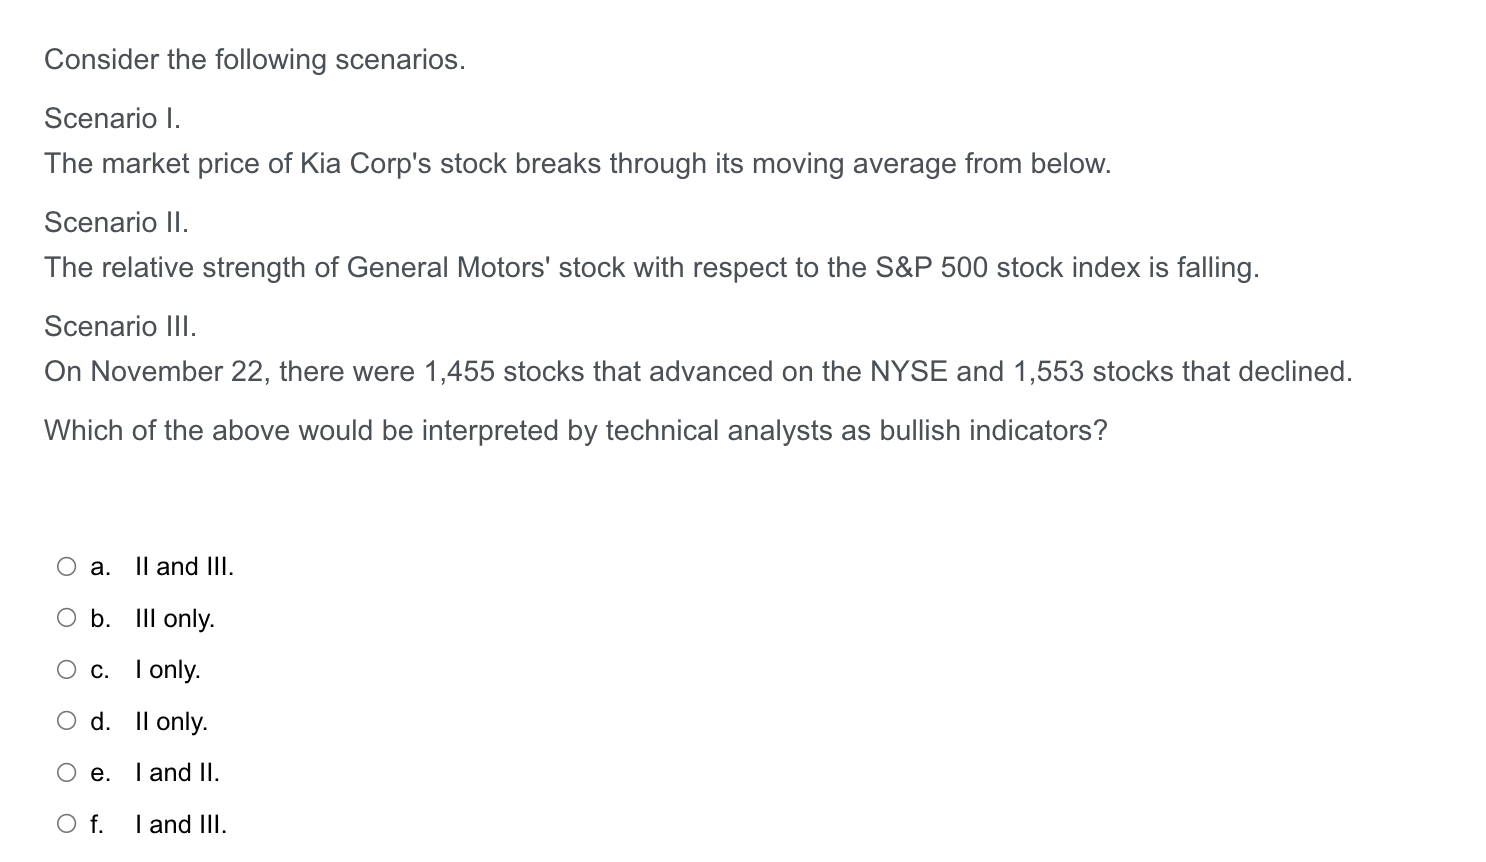Click the 'I and III.' answer label
This screenshot has height=862, width=1486.
[180, 825]
